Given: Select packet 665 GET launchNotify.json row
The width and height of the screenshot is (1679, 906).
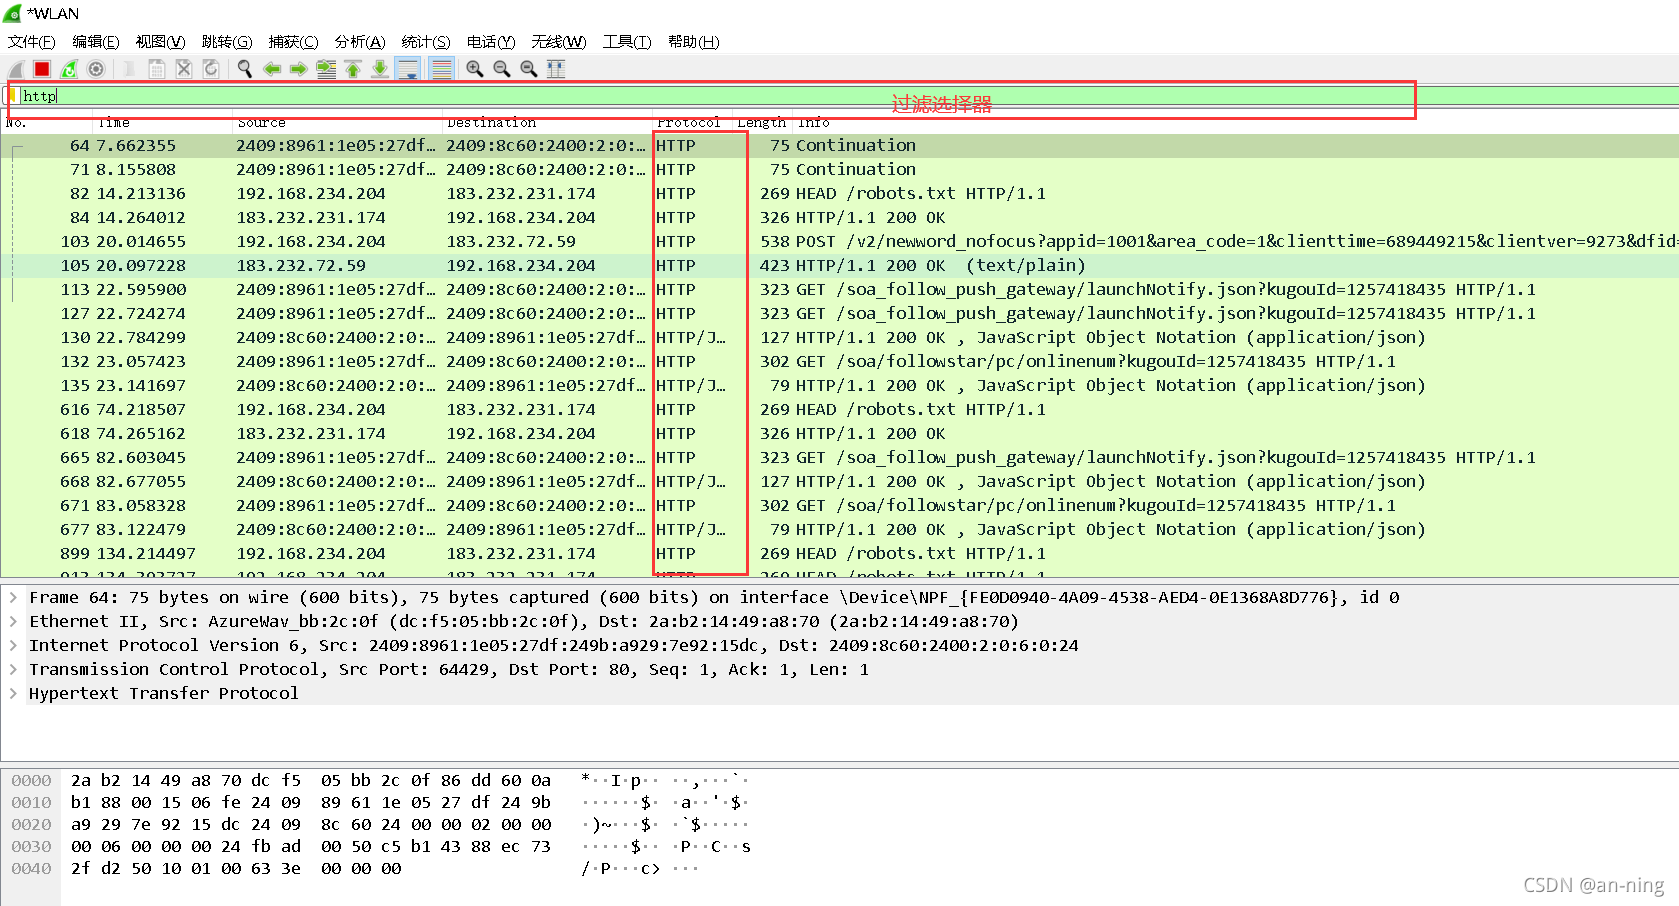Looking at the screenshot, I should click(x=839, y=457).
